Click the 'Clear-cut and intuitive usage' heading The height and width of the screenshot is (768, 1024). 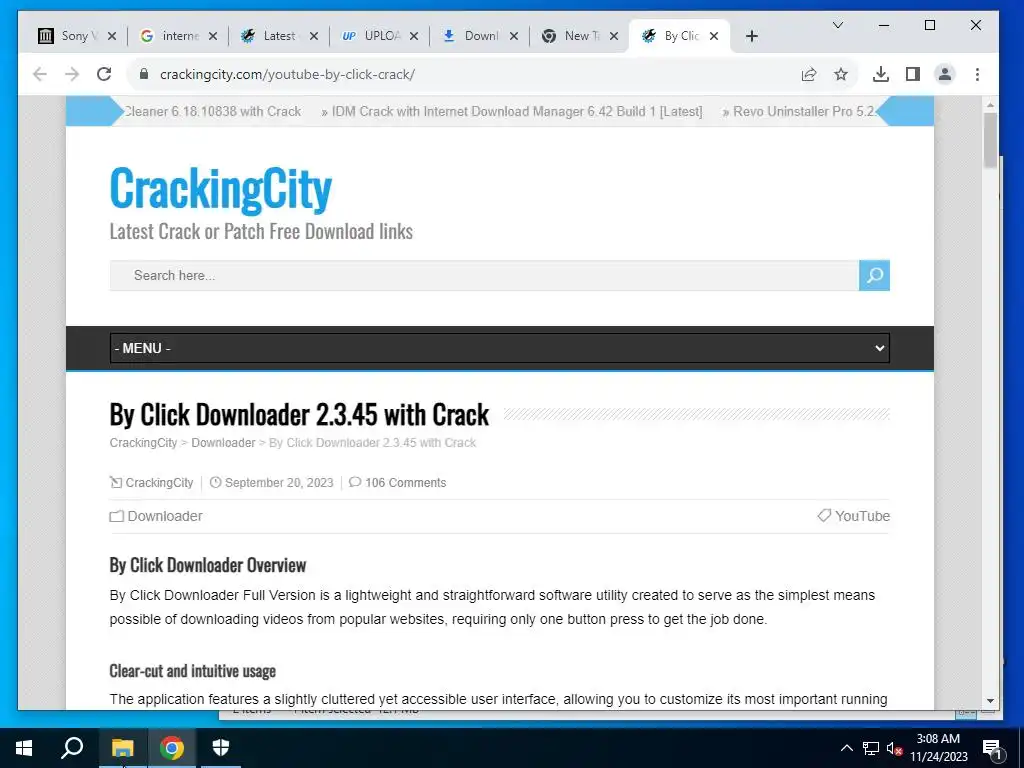pyautogui.click(x=193, y=671)
